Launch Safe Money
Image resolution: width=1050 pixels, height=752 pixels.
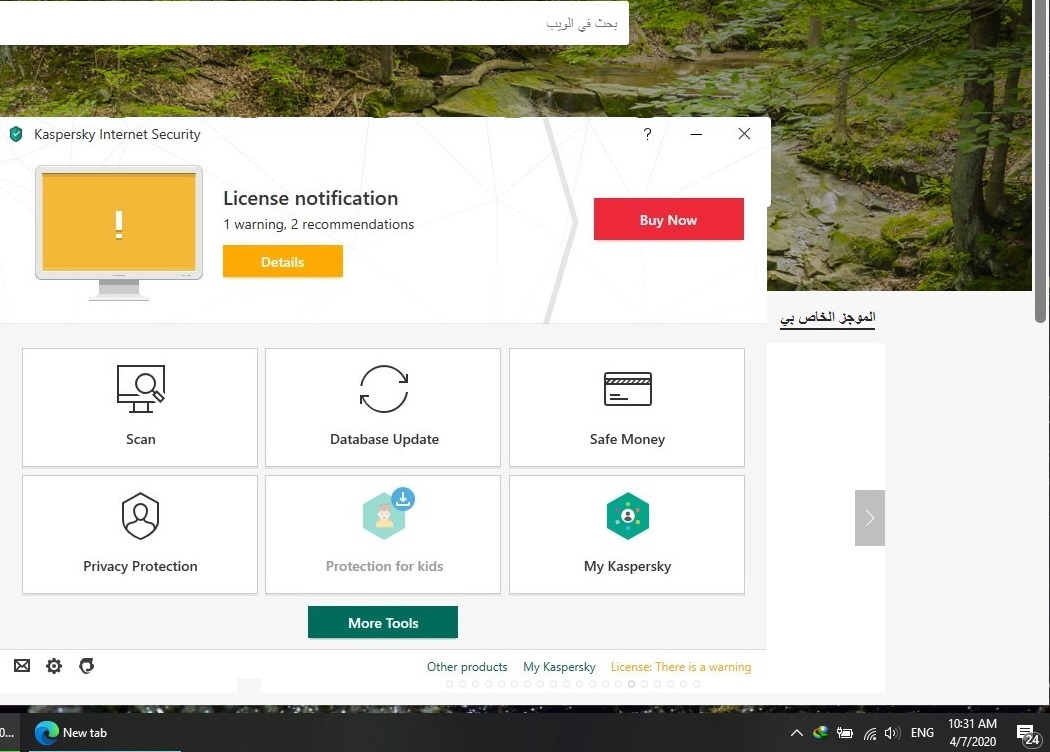click(627, 407)
